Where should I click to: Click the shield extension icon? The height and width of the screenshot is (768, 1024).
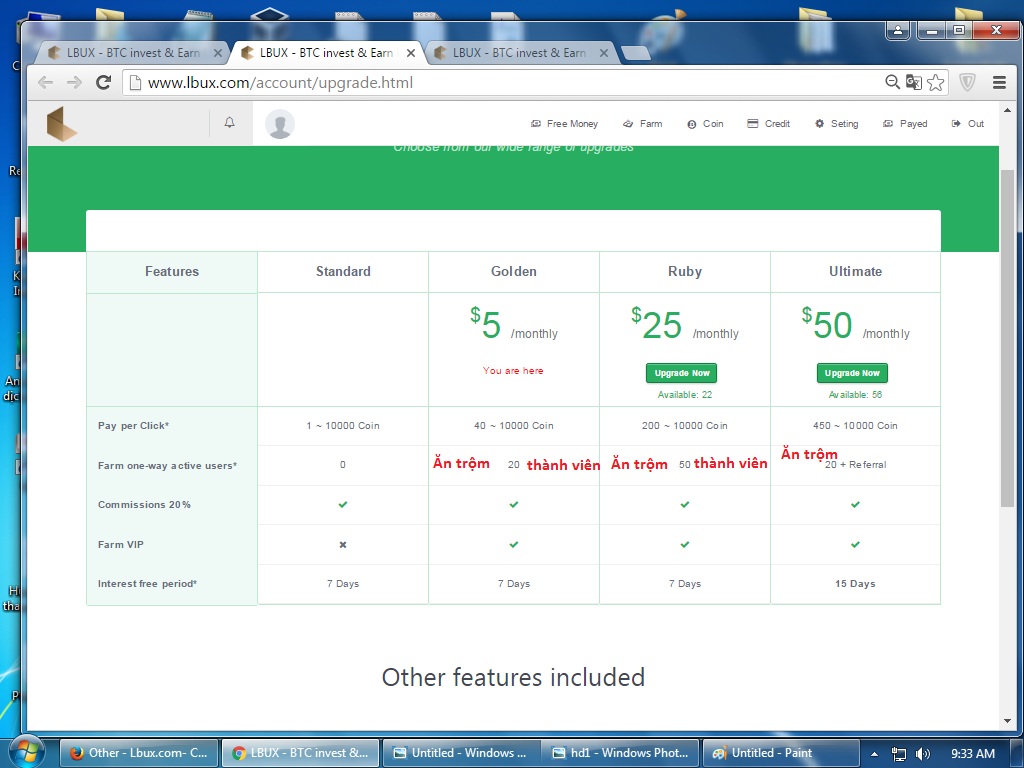point(967,82)
